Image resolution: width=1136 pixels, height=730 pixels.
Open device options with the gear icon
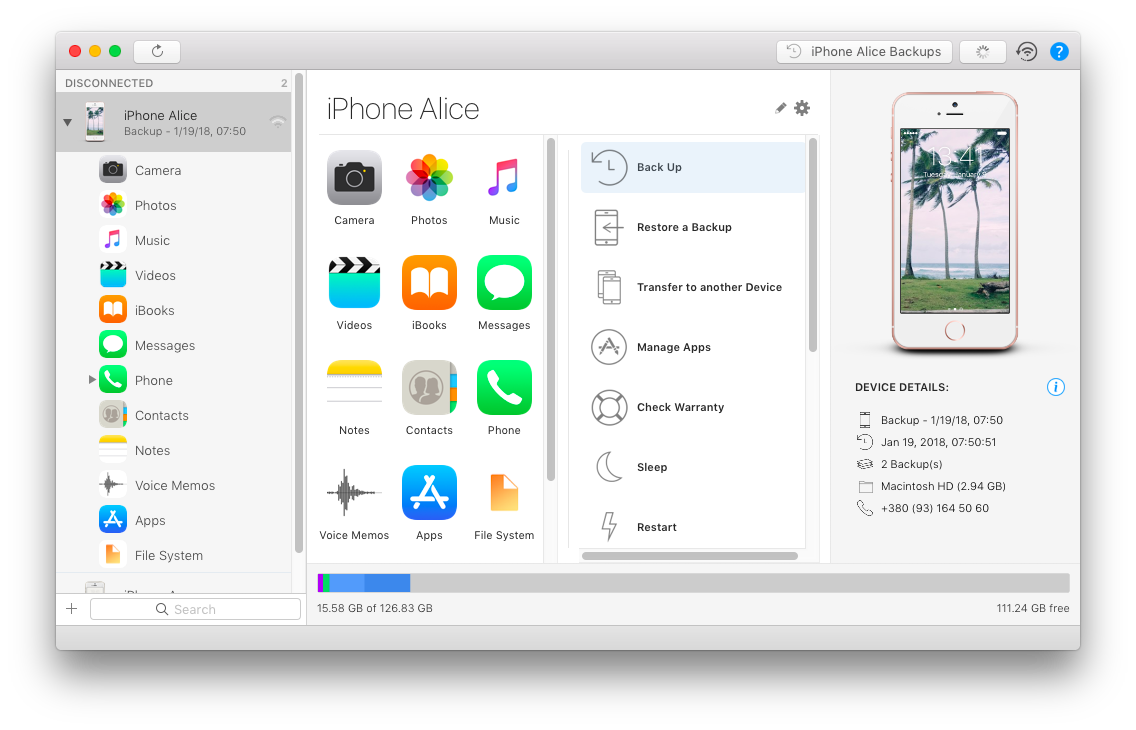(802, 108)
